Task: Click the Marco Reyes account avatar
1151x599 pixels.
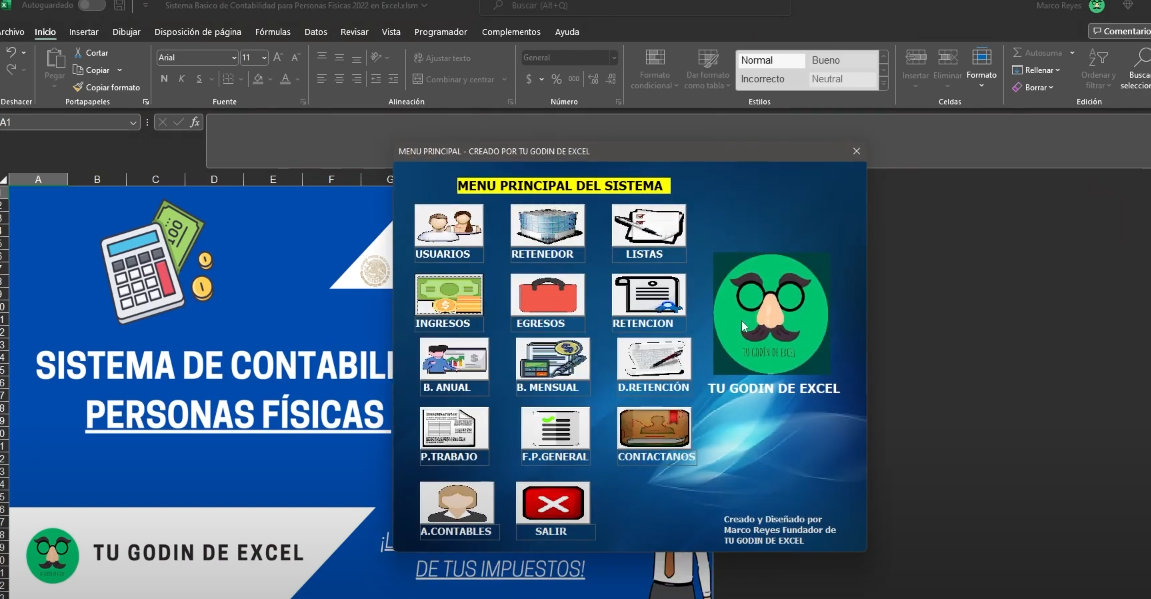Action: point(1097,6)
